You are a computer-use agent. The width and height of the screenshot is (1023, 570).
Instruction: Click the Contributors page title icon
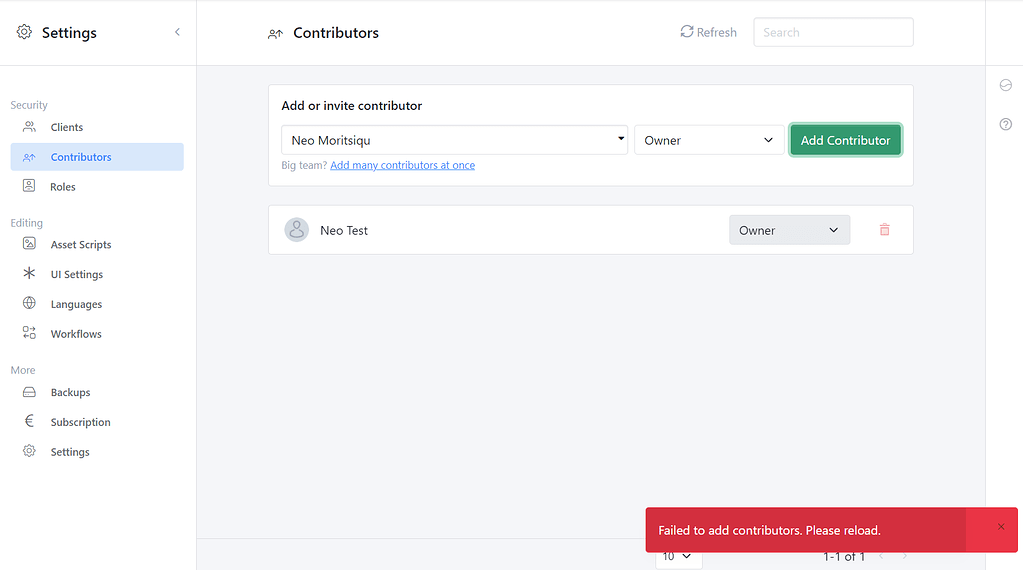click(275, 33)
